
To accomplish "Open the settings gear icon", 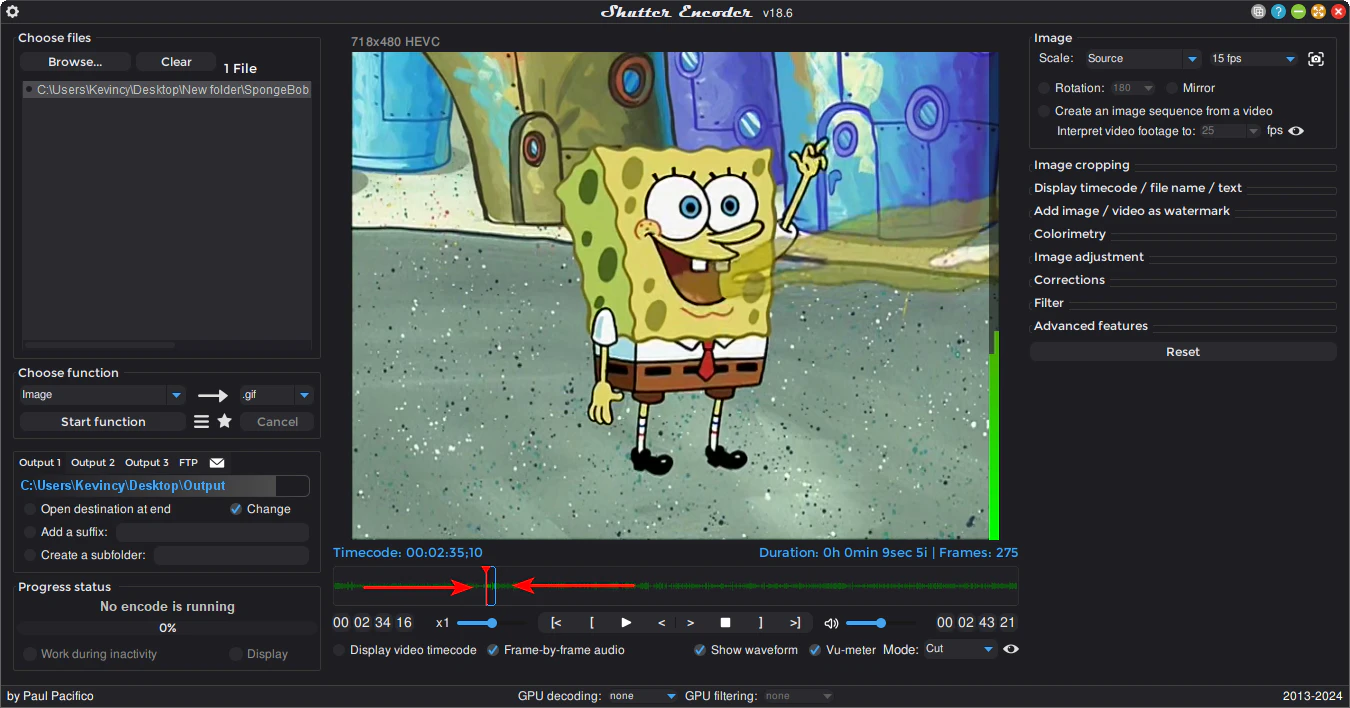I will tap(13, 12).
